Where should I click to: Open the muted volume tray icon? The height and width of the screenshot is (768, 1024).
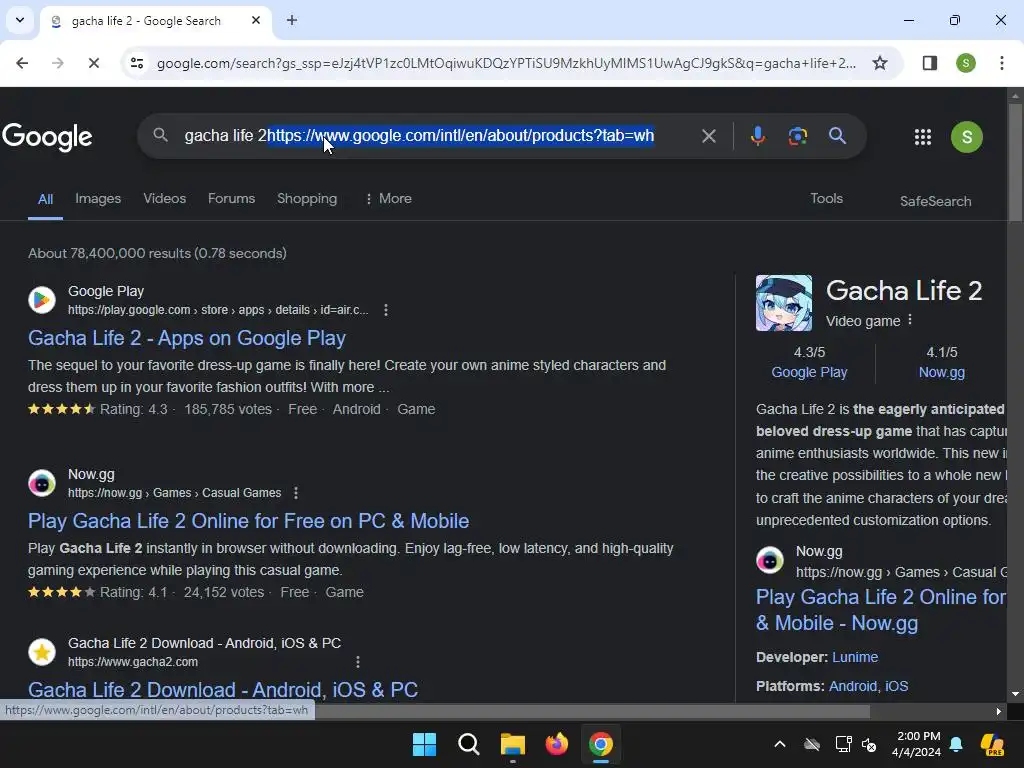pos(869,744)
